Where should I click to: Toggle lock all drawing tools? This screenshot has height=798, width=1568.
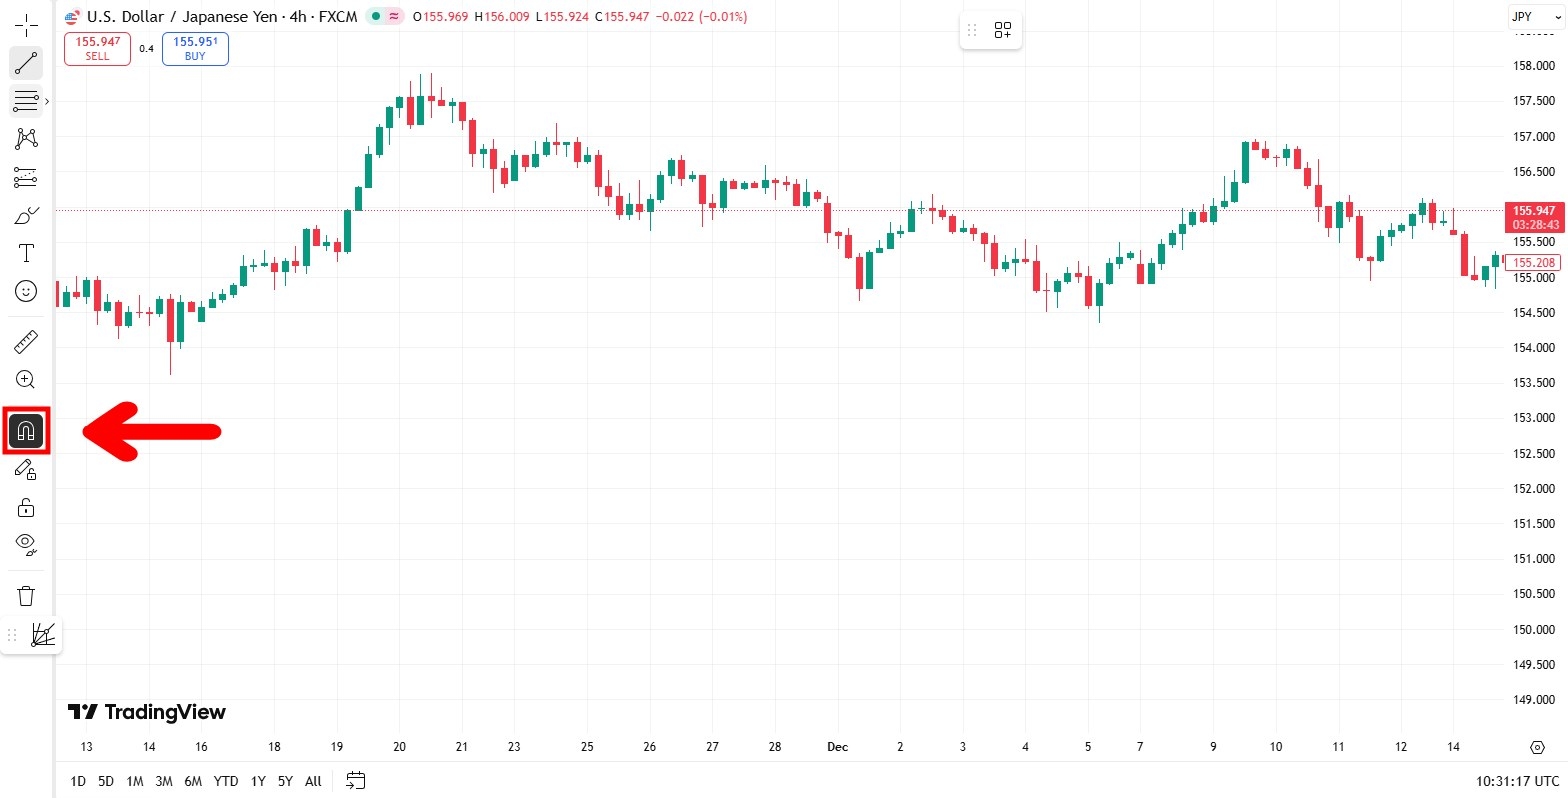point(26,508)
